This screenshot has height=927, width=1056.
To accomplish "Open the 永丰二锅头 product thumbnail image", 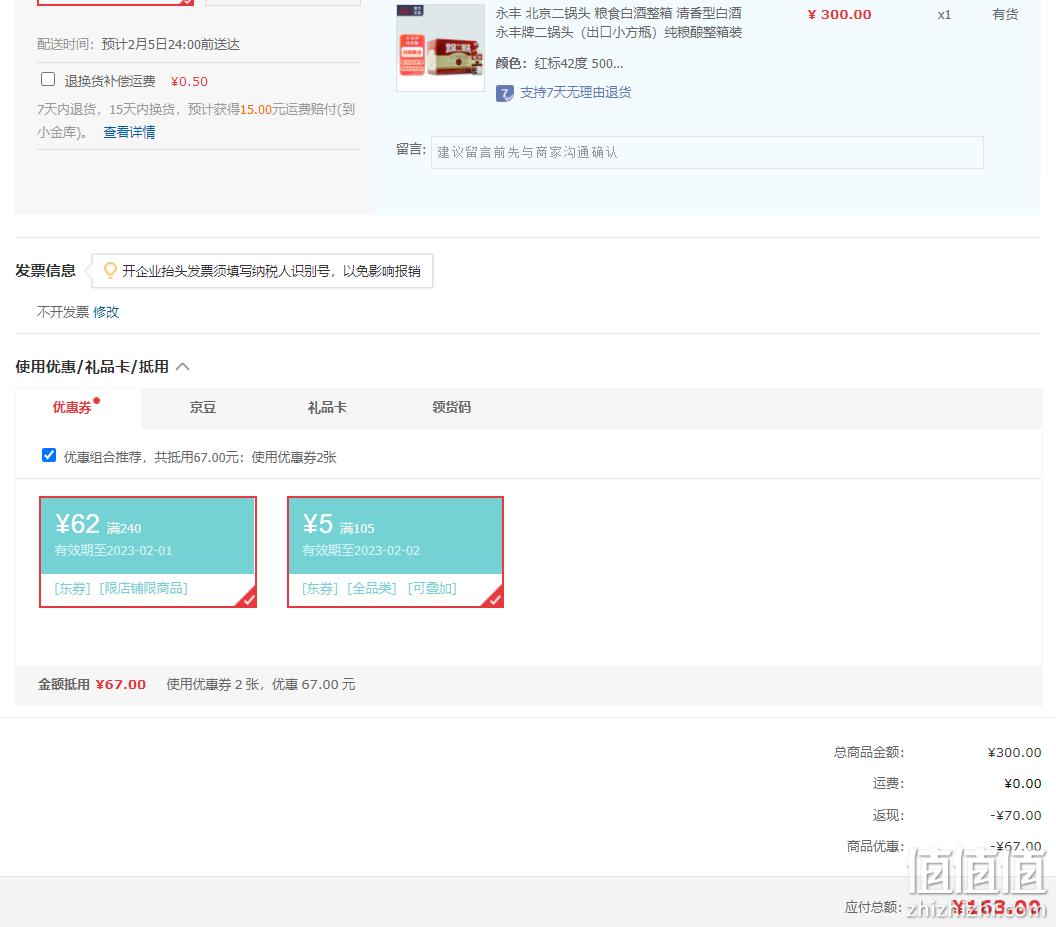I will click(440, 48).
